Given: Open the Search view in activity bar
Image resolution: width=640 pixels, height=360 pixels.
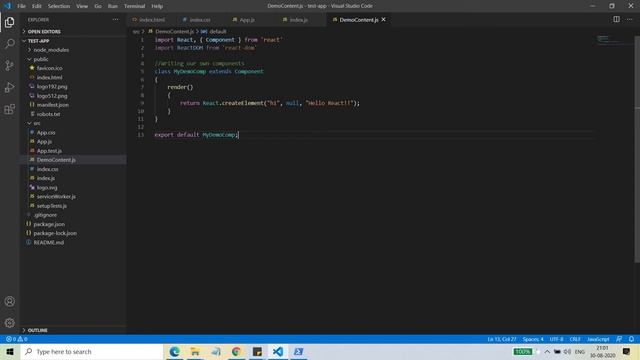Looking at the screenshot, I should [x=9, y=44].
